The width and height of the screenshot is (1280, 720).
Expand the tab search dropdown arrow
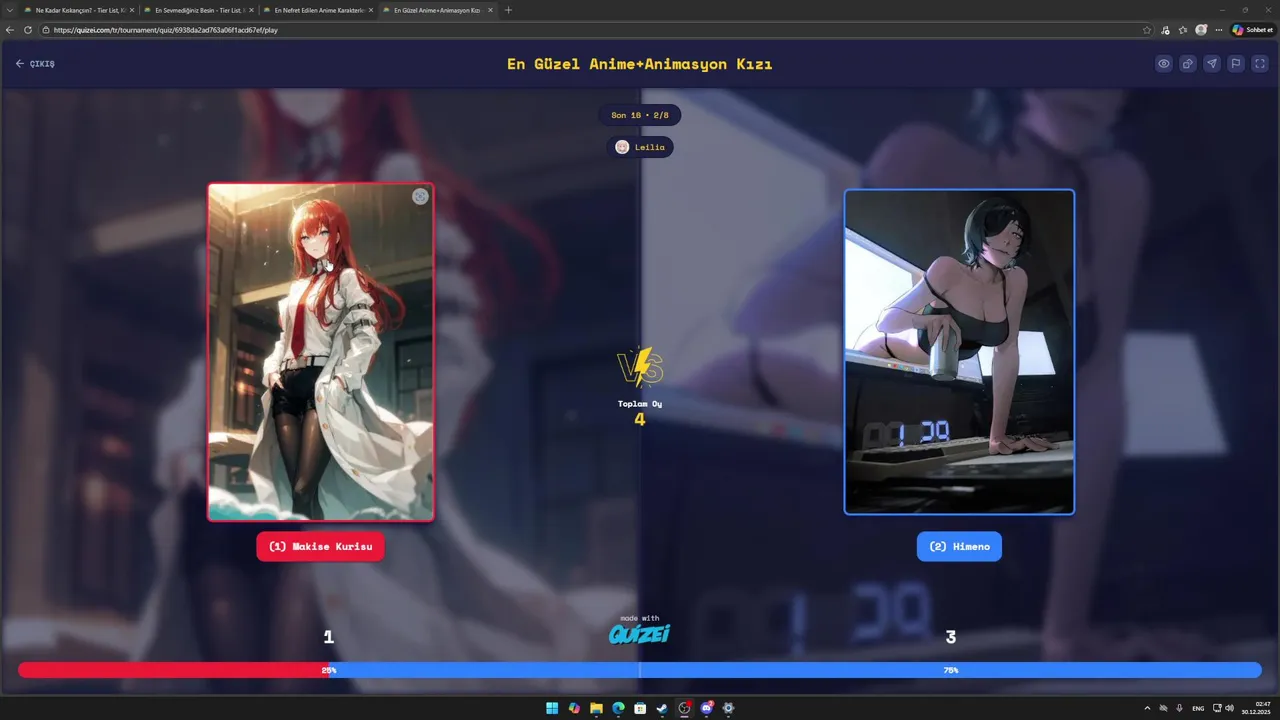[10, 10]
